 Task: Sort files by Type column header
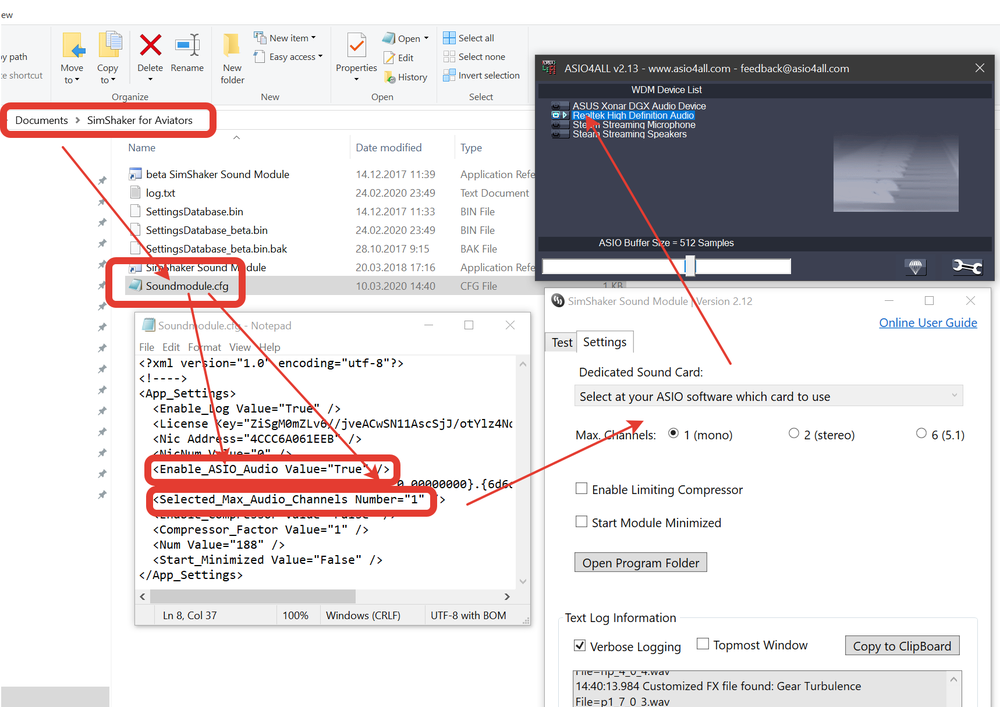pos(471,147)
